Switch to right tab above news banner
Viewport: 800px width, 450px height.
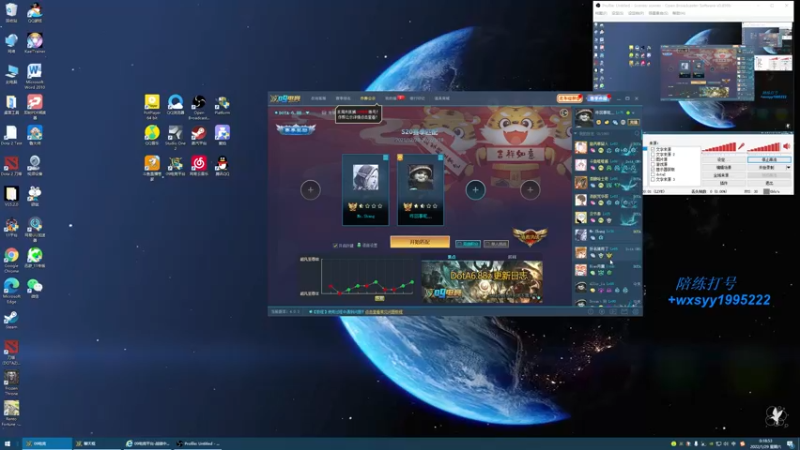512,257
